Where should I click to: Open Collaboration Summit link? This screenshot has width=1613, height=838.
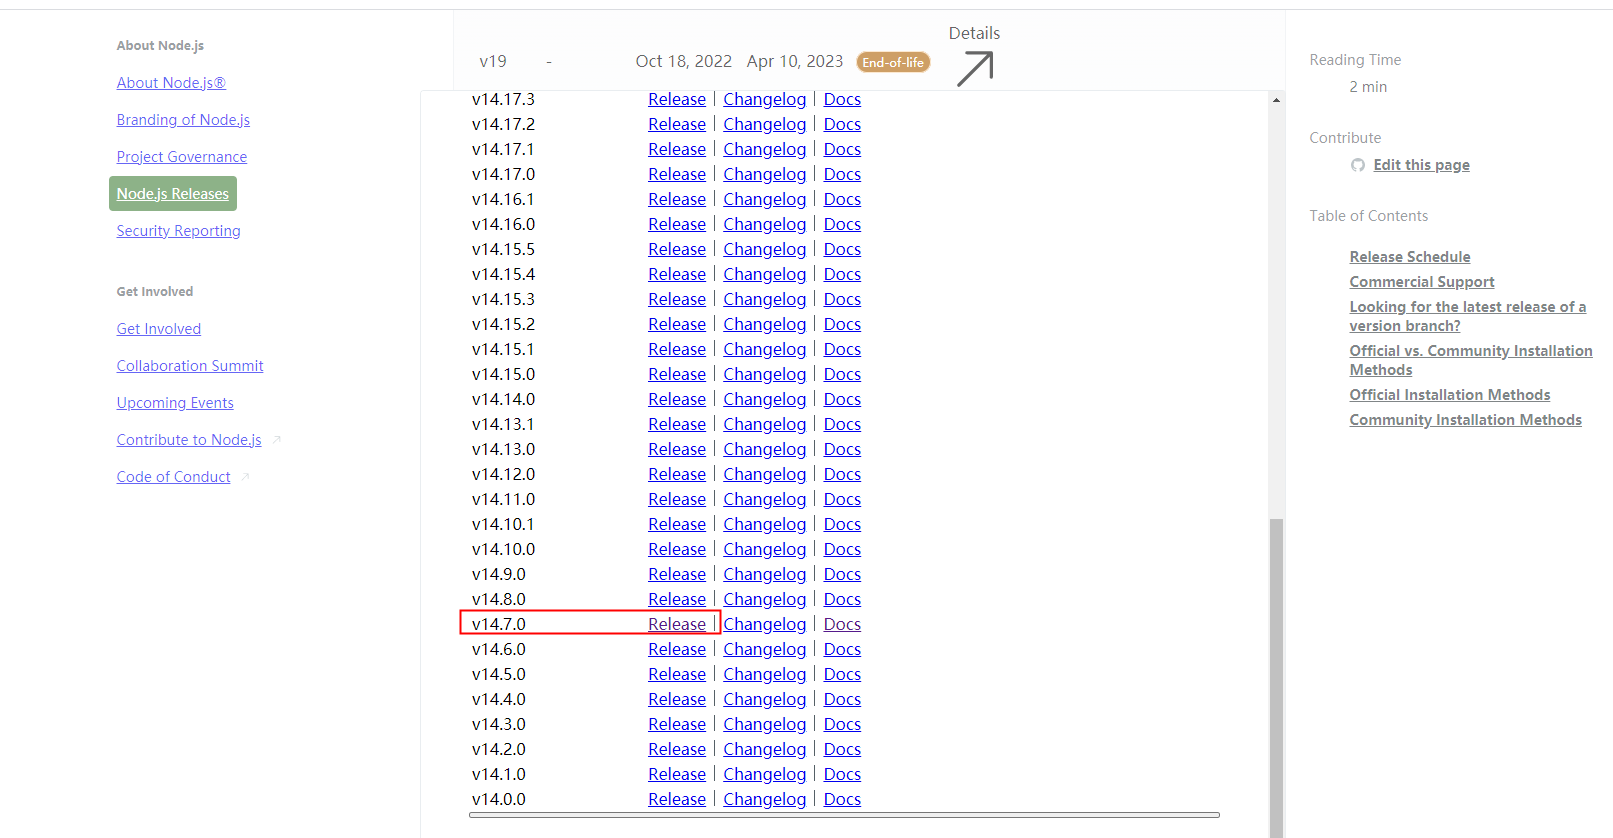(190, 366)
